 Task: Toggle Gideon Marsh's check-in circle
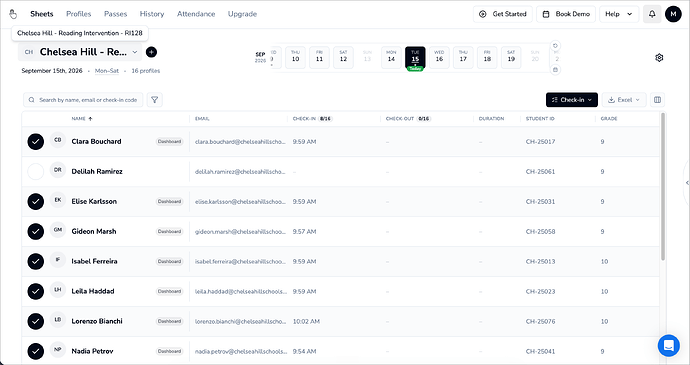[x=36, y=232]
